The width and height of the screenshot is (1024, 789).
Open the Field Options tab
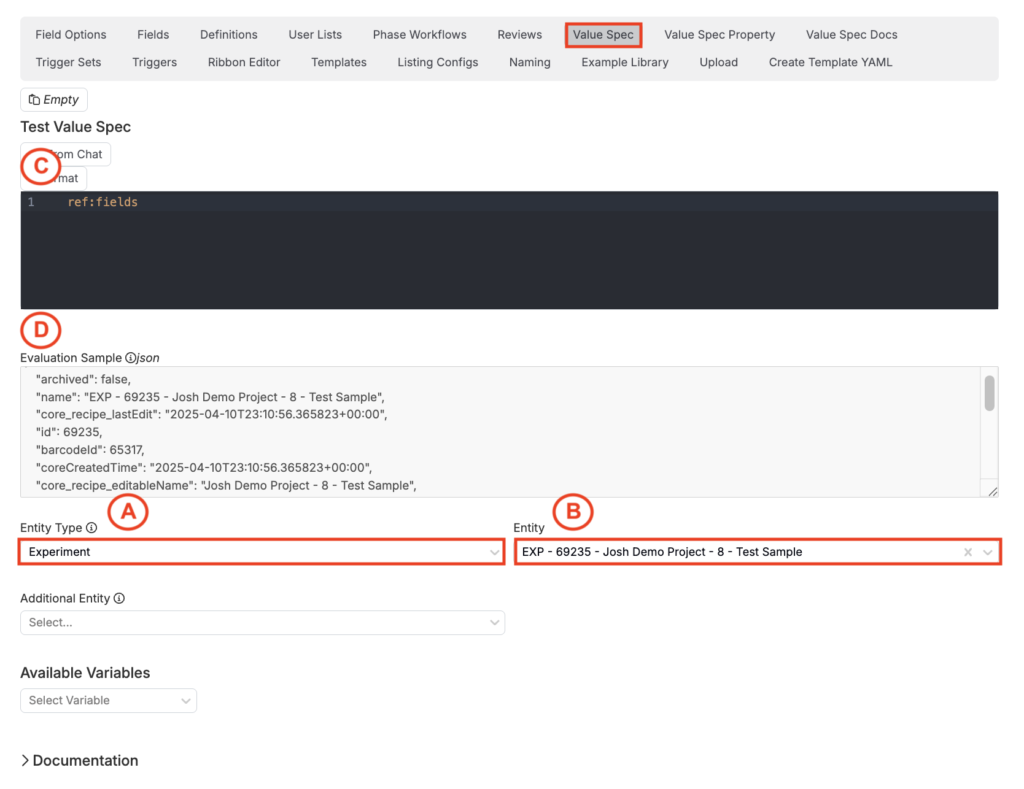pos(71,35)
